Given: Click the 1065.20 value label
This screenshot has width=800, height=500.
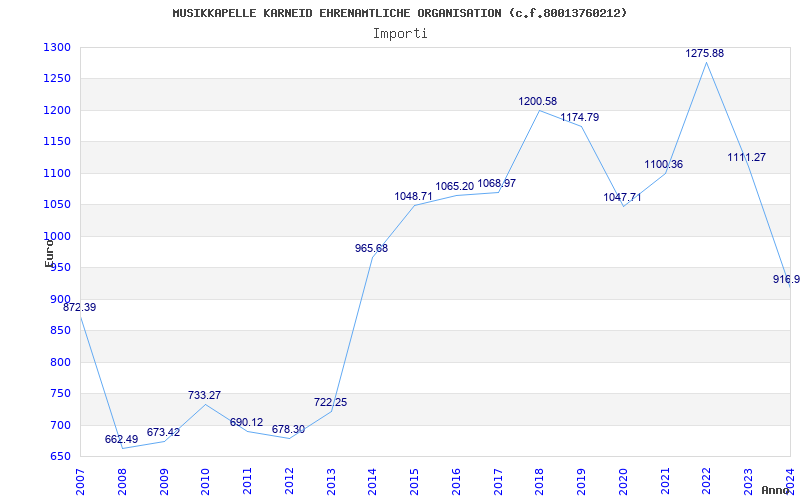Looking at the screenshot, I should 455,186.
